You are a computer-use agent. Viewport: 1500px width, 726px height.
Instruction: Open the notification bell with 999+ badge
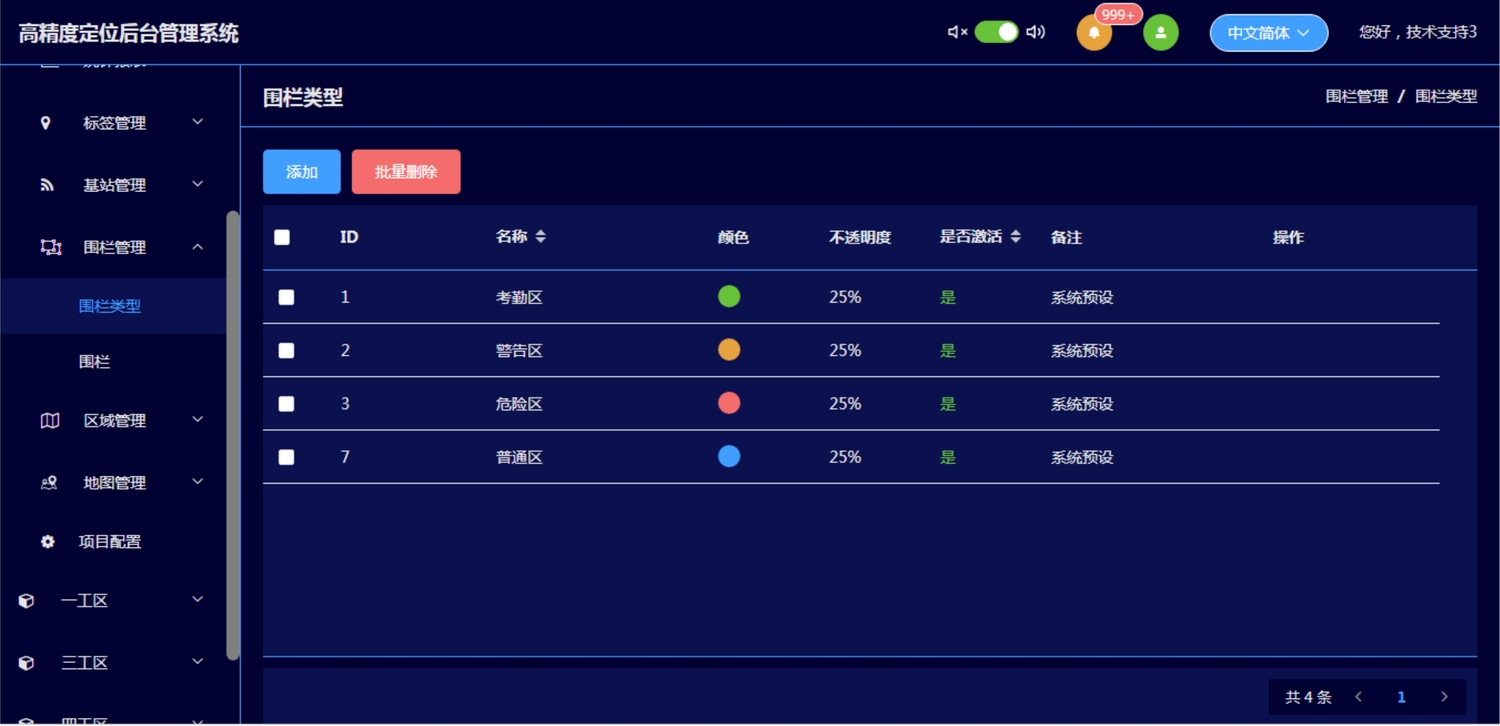pos(1094,33)
